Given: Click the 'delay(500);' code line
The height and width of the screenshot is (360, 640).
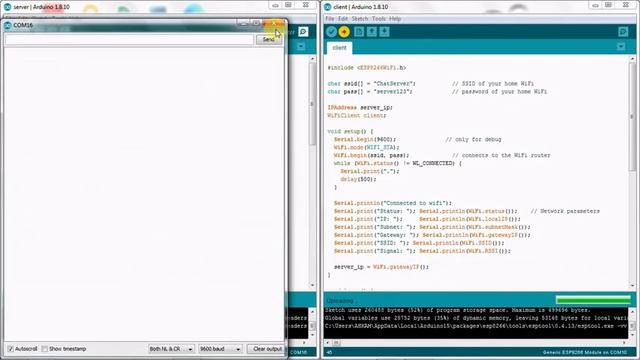Looking at the screenshot, I should (358, 179).
